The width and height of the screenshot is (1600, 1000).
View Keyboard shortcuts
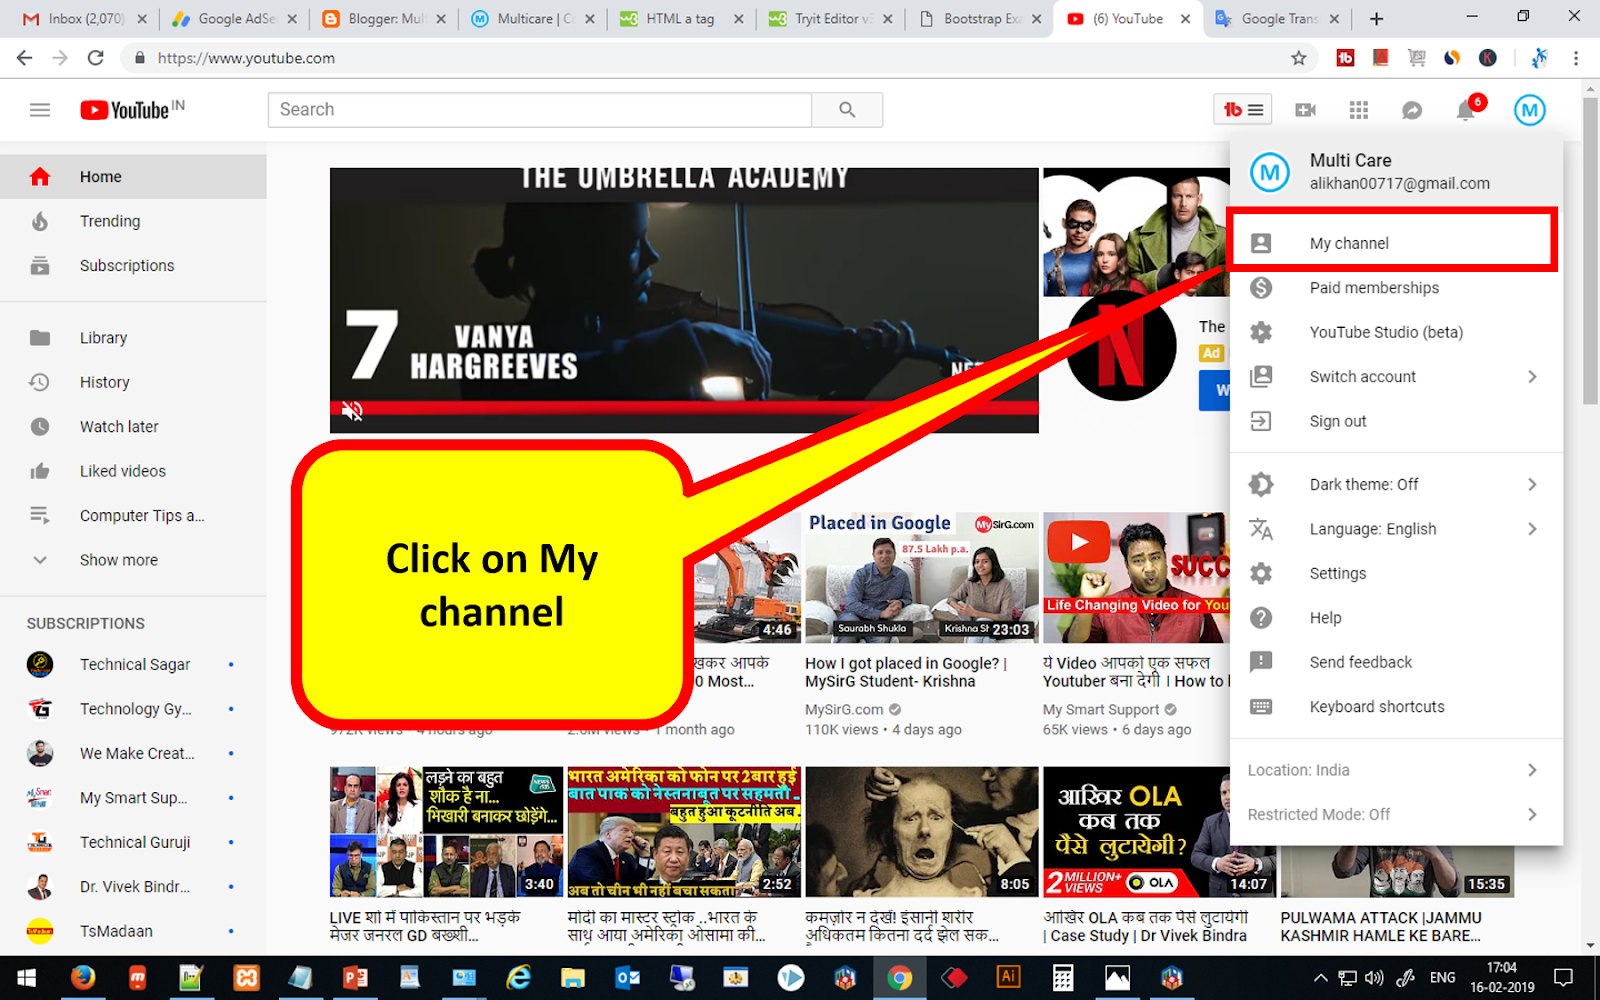[1396, 707]
